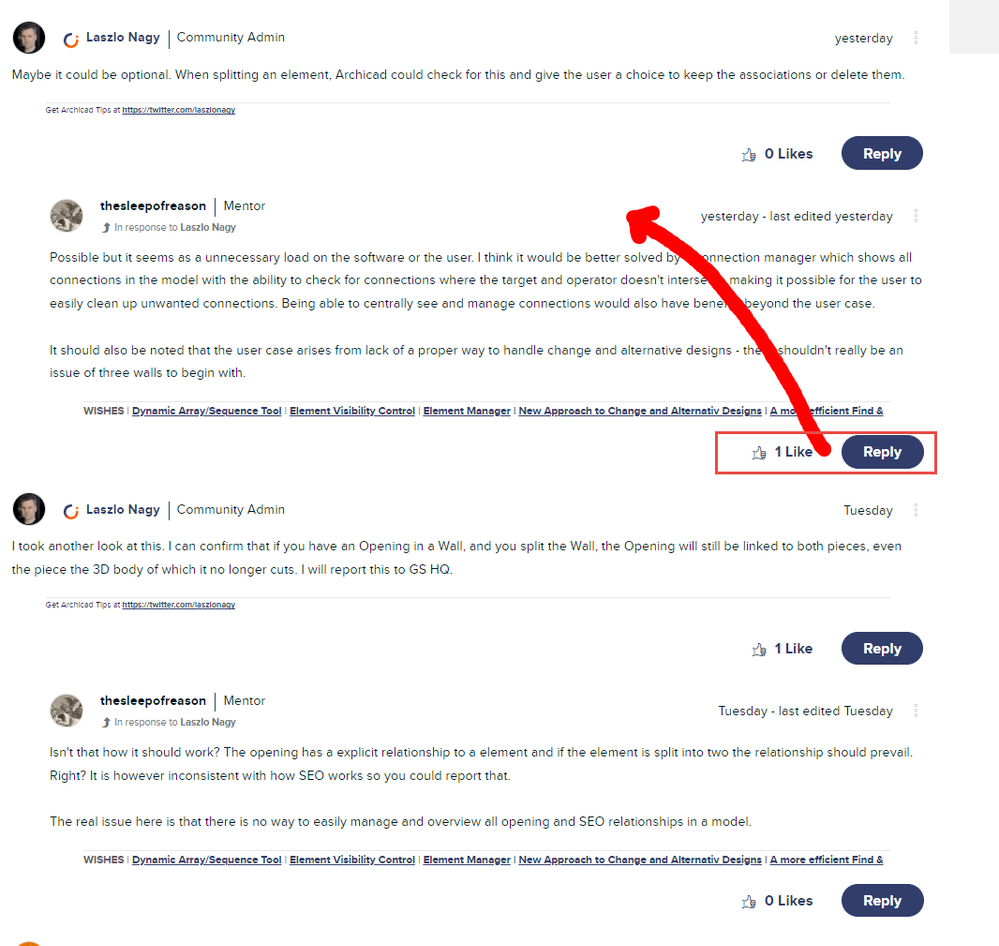Viewport: 999px width, 946px height.
Task: Give kudos to Laszlo Nagy's Tuesday post
Action: [x=759, y=649]
